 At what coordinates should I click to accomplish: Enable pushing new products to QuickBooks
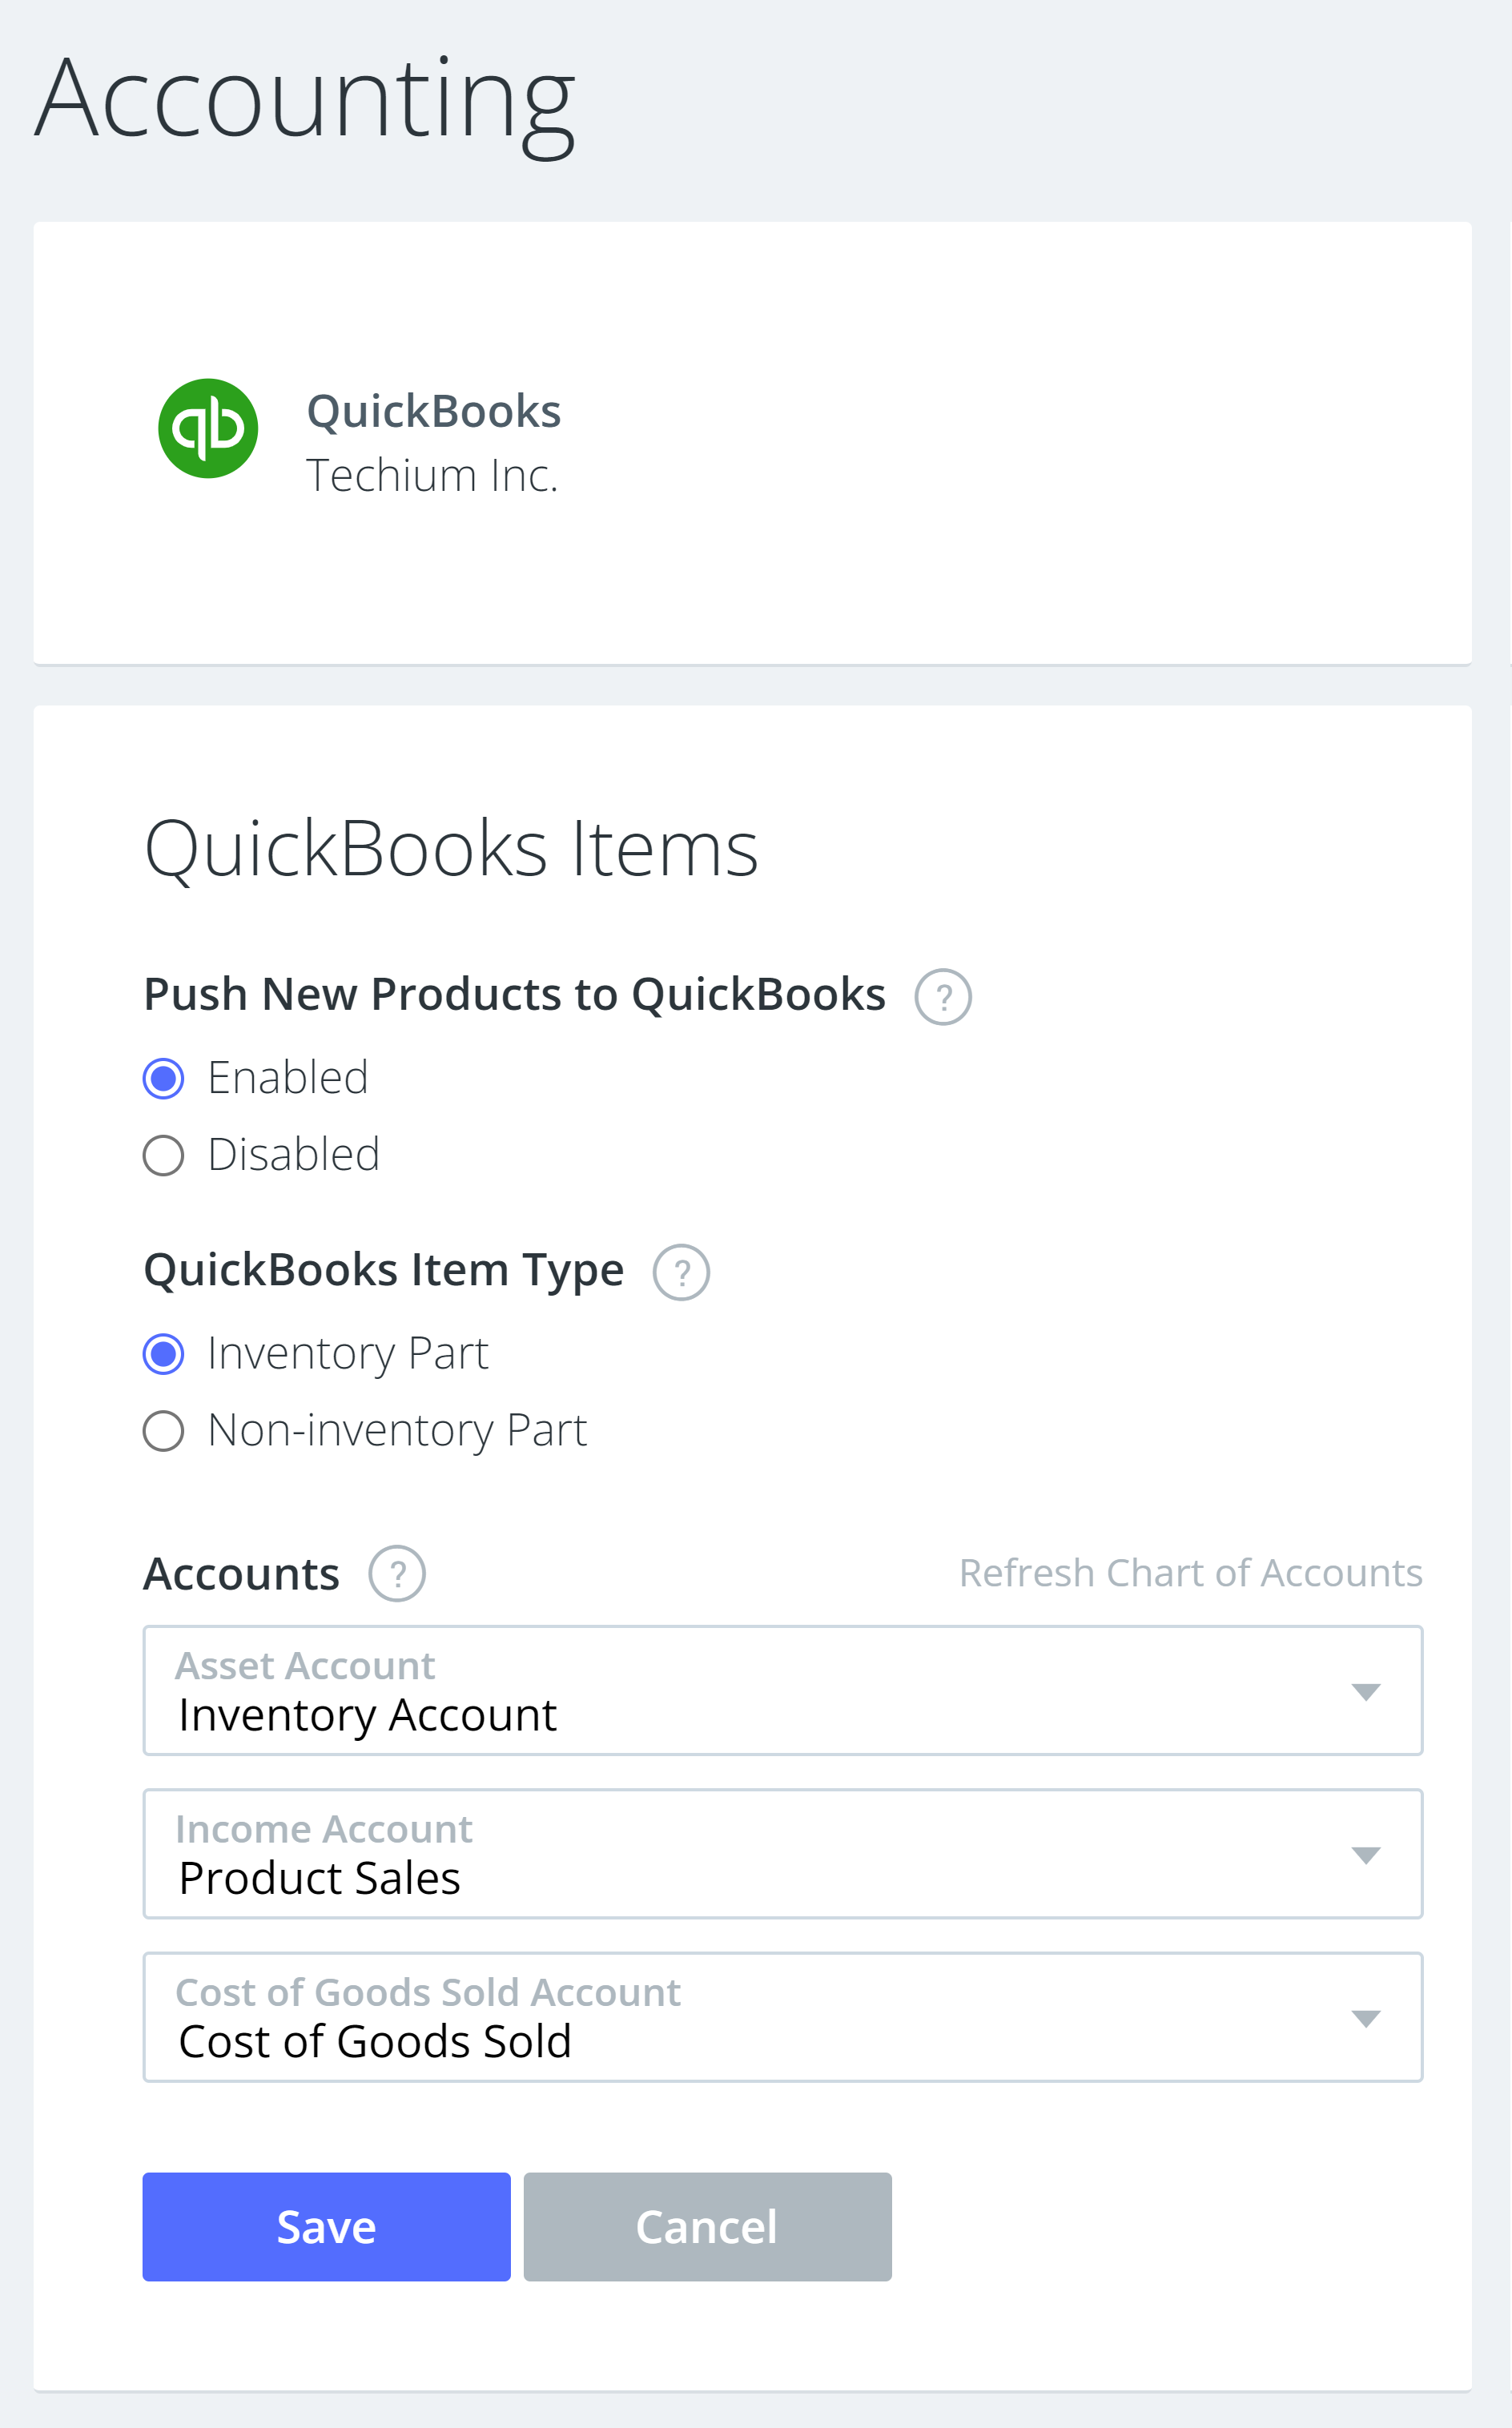click(x=163, y=1077)
